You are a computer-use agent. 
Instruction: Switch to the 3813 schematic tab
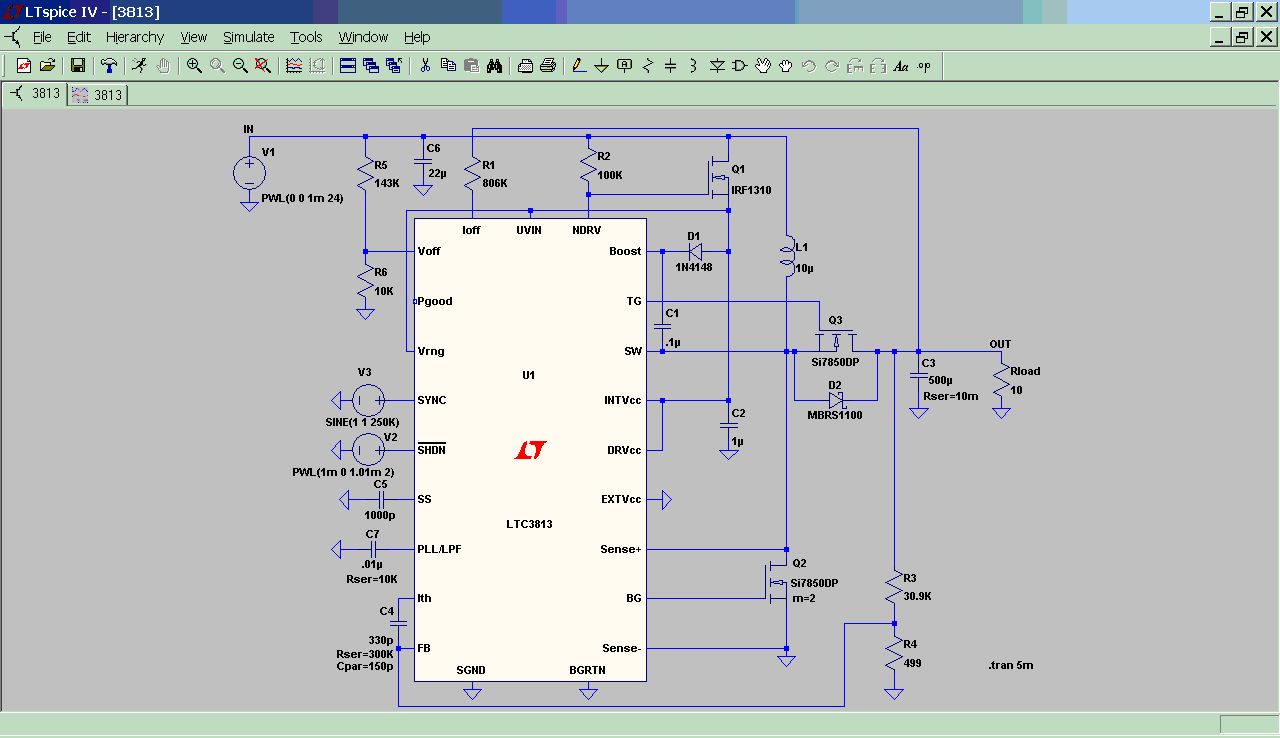[35, 93]
